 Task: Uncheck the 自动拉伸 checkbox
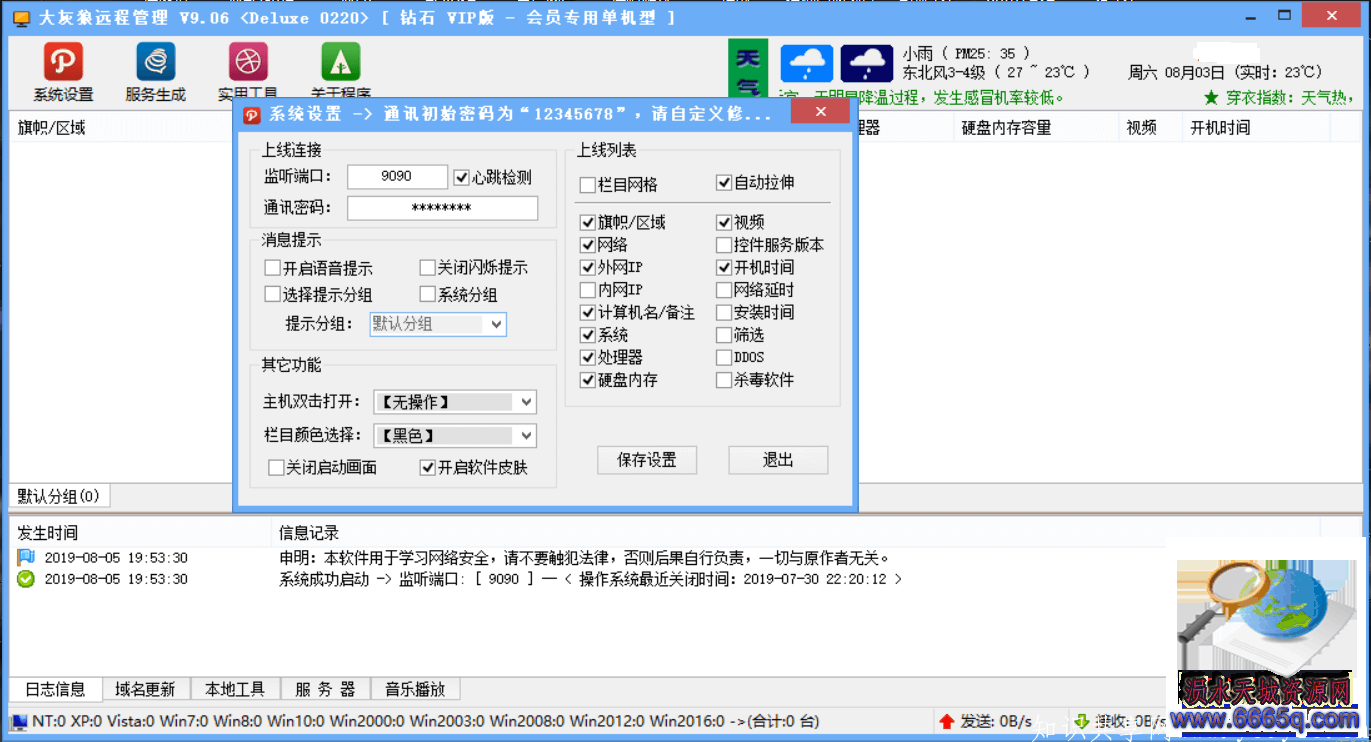click(724, 183)
